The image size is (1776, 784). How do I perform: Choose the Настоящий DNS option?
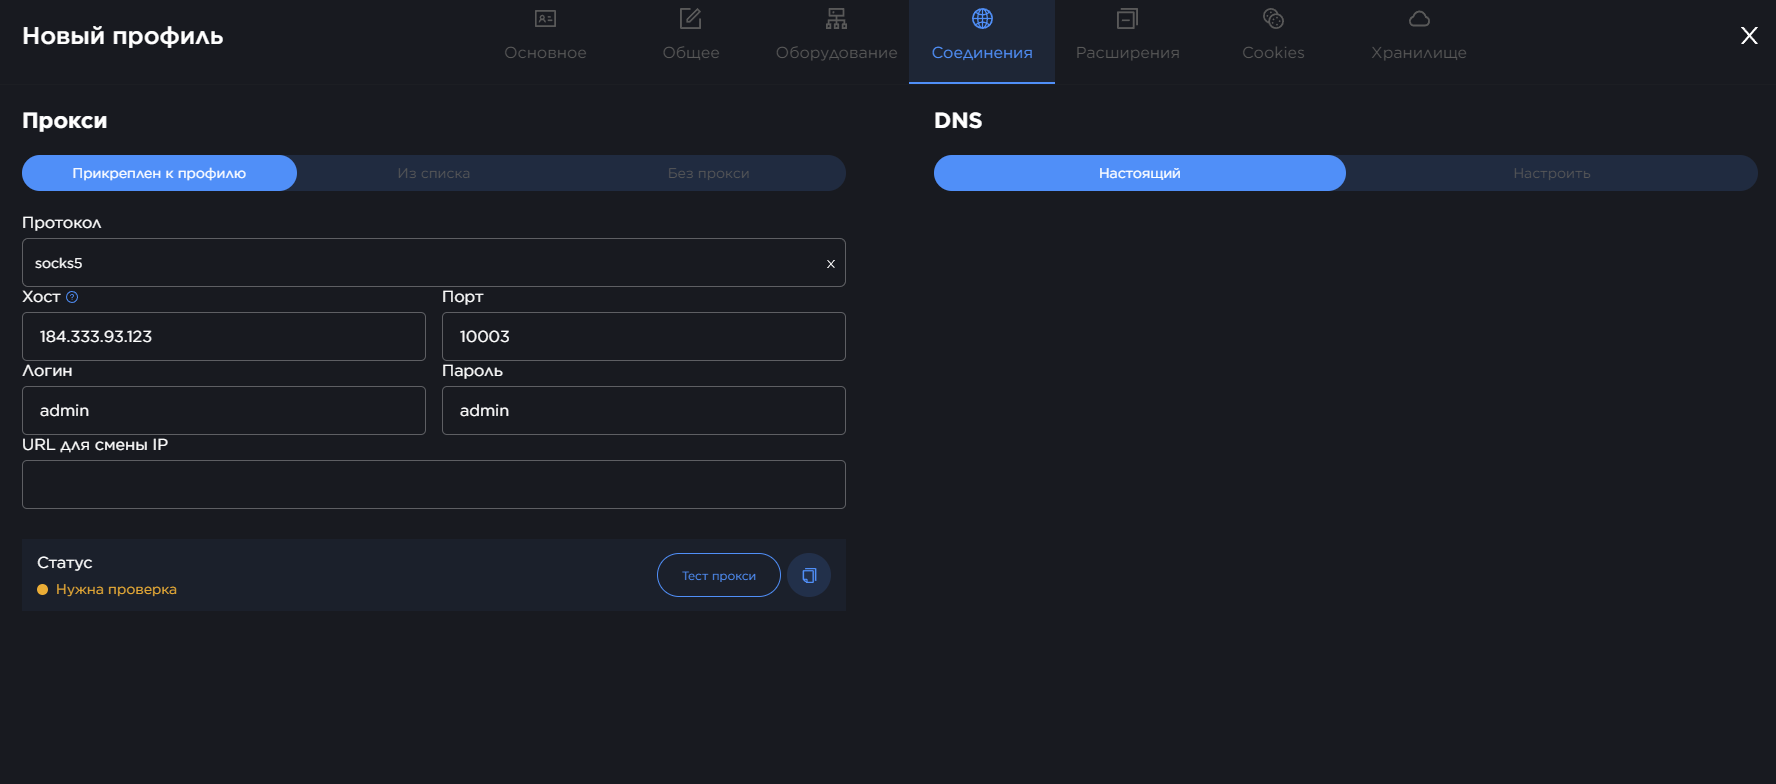pyautogui.click(x=1139, y=173)
